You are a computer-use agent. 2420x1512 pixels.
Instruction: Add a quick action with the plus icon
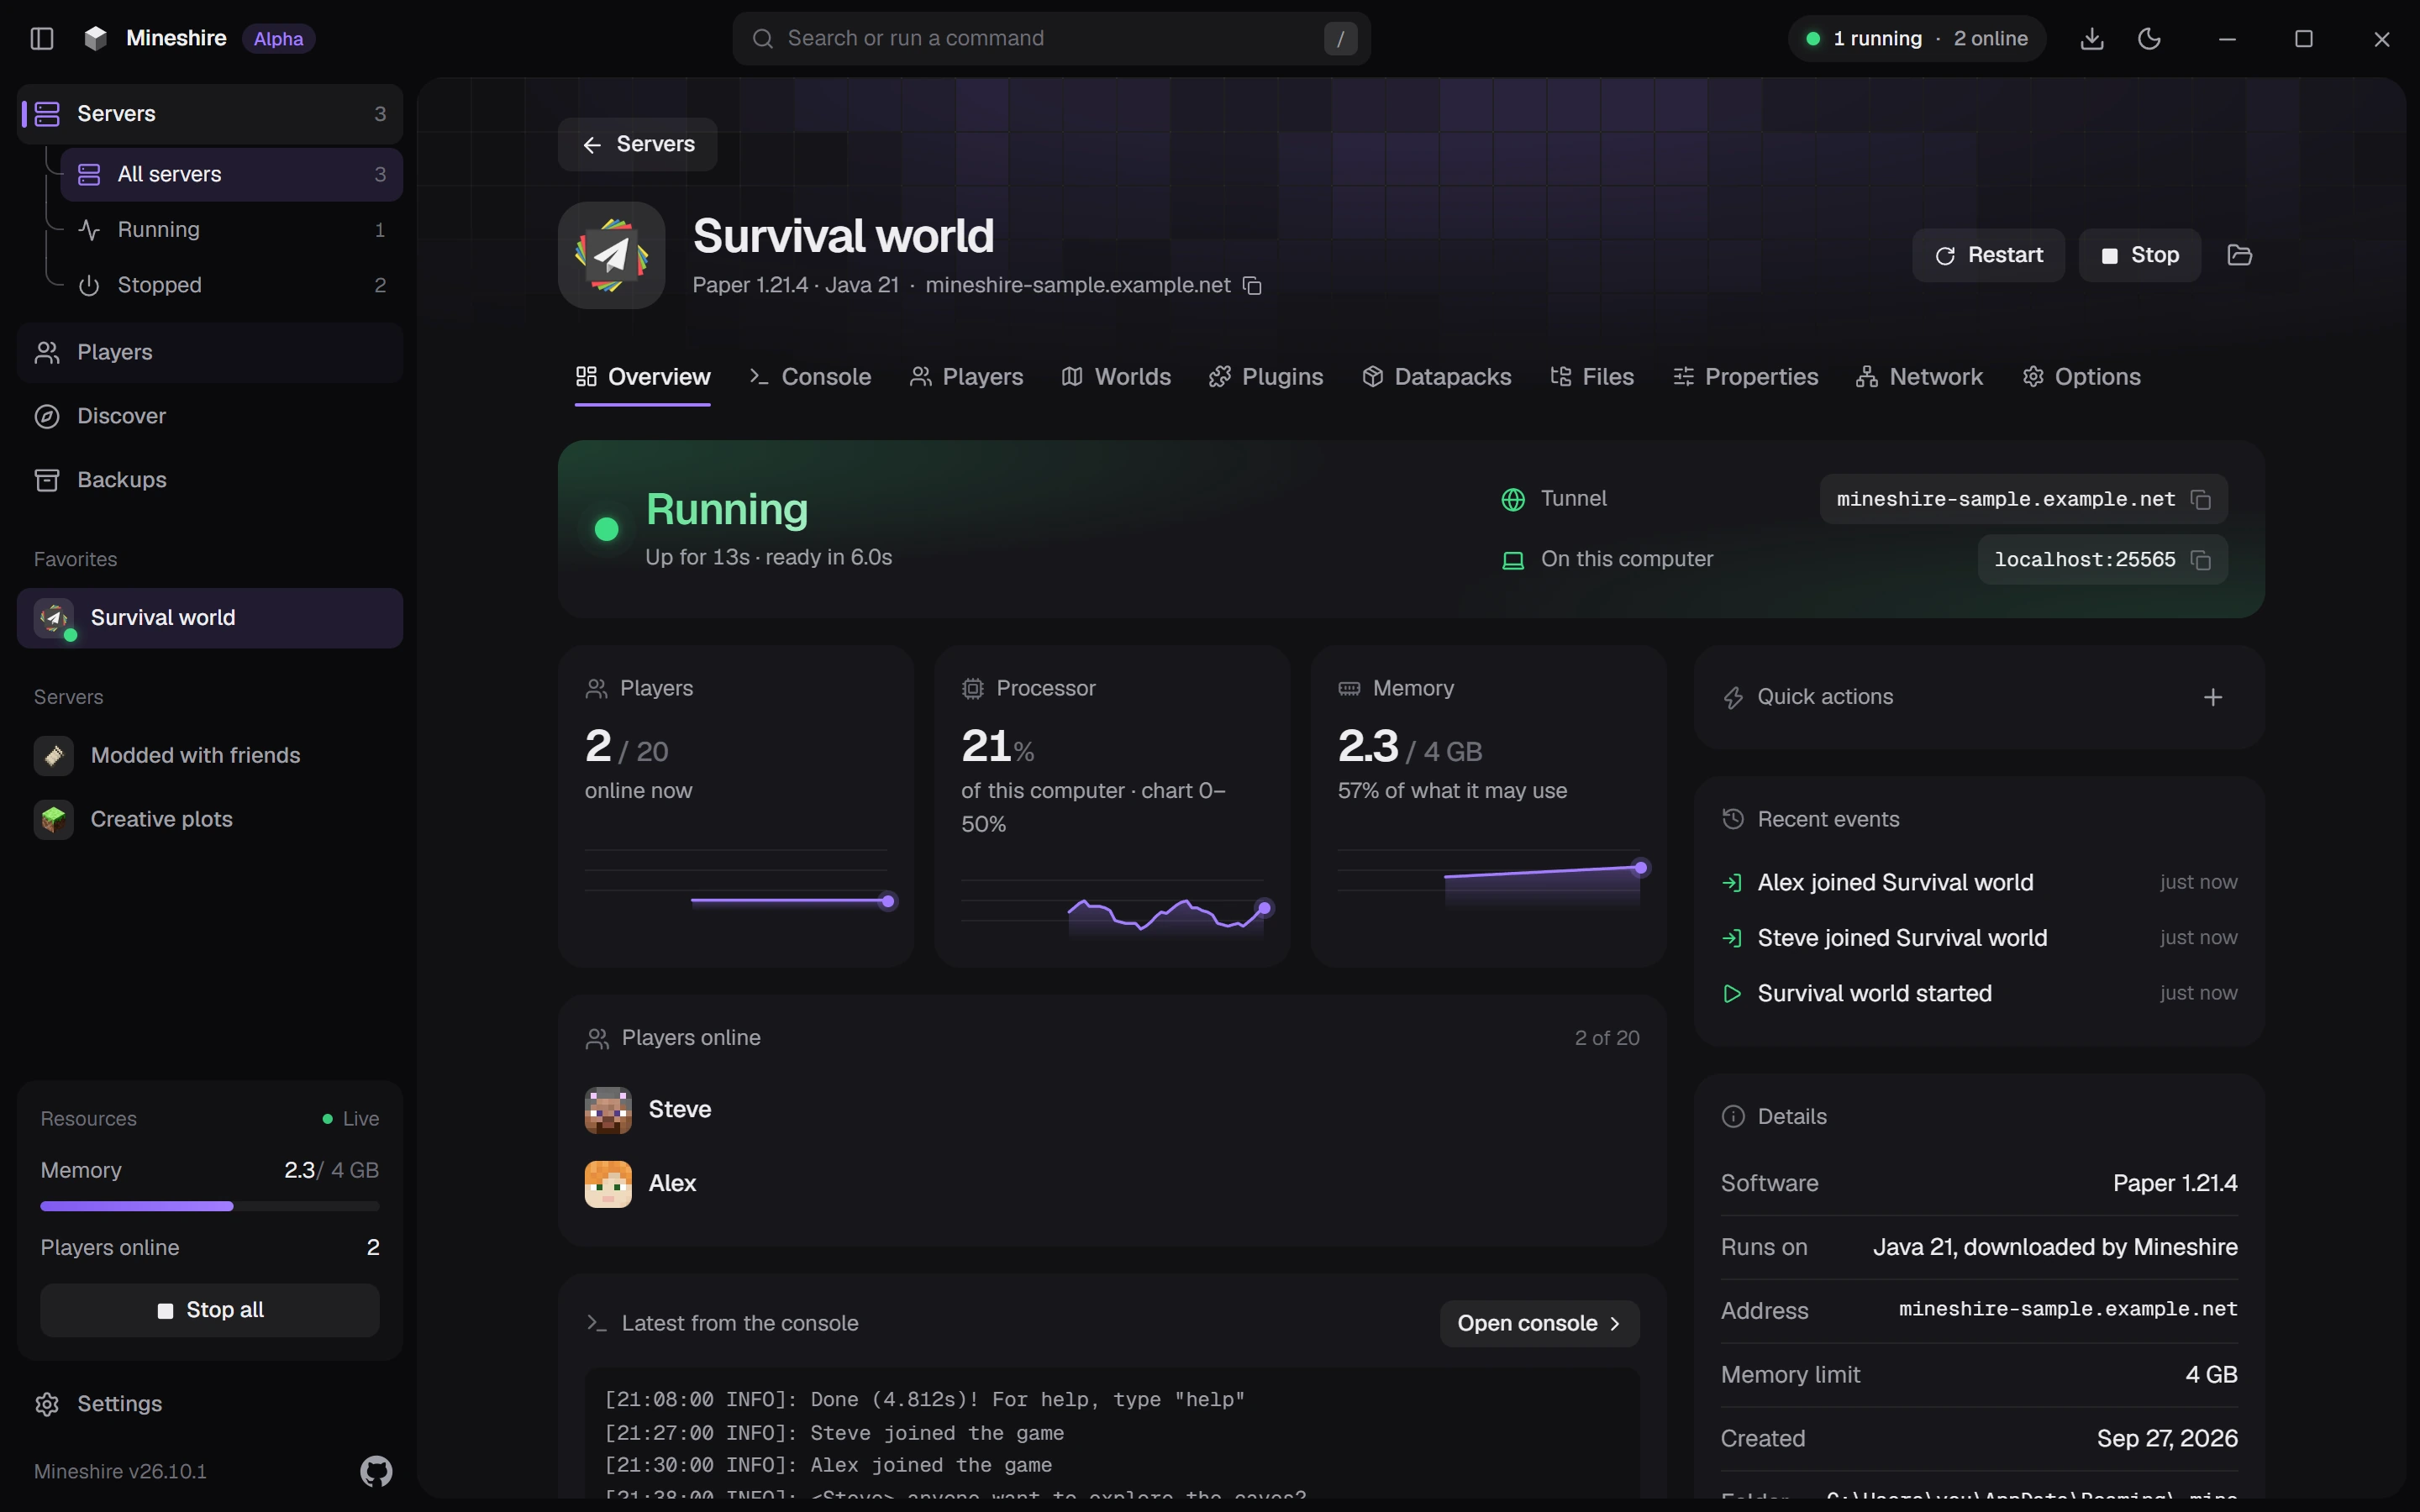pyautogui.click(x=2212, y=697)
